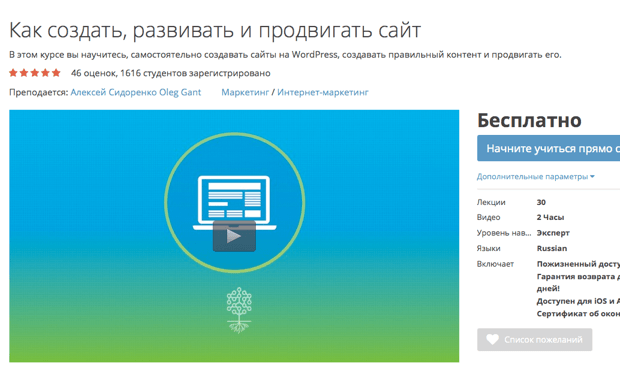Image resolution: width=620 pixels, height=380 pixels.
Task: Open the Интернет-маркетинг subcategory
Action: [323, 92]
